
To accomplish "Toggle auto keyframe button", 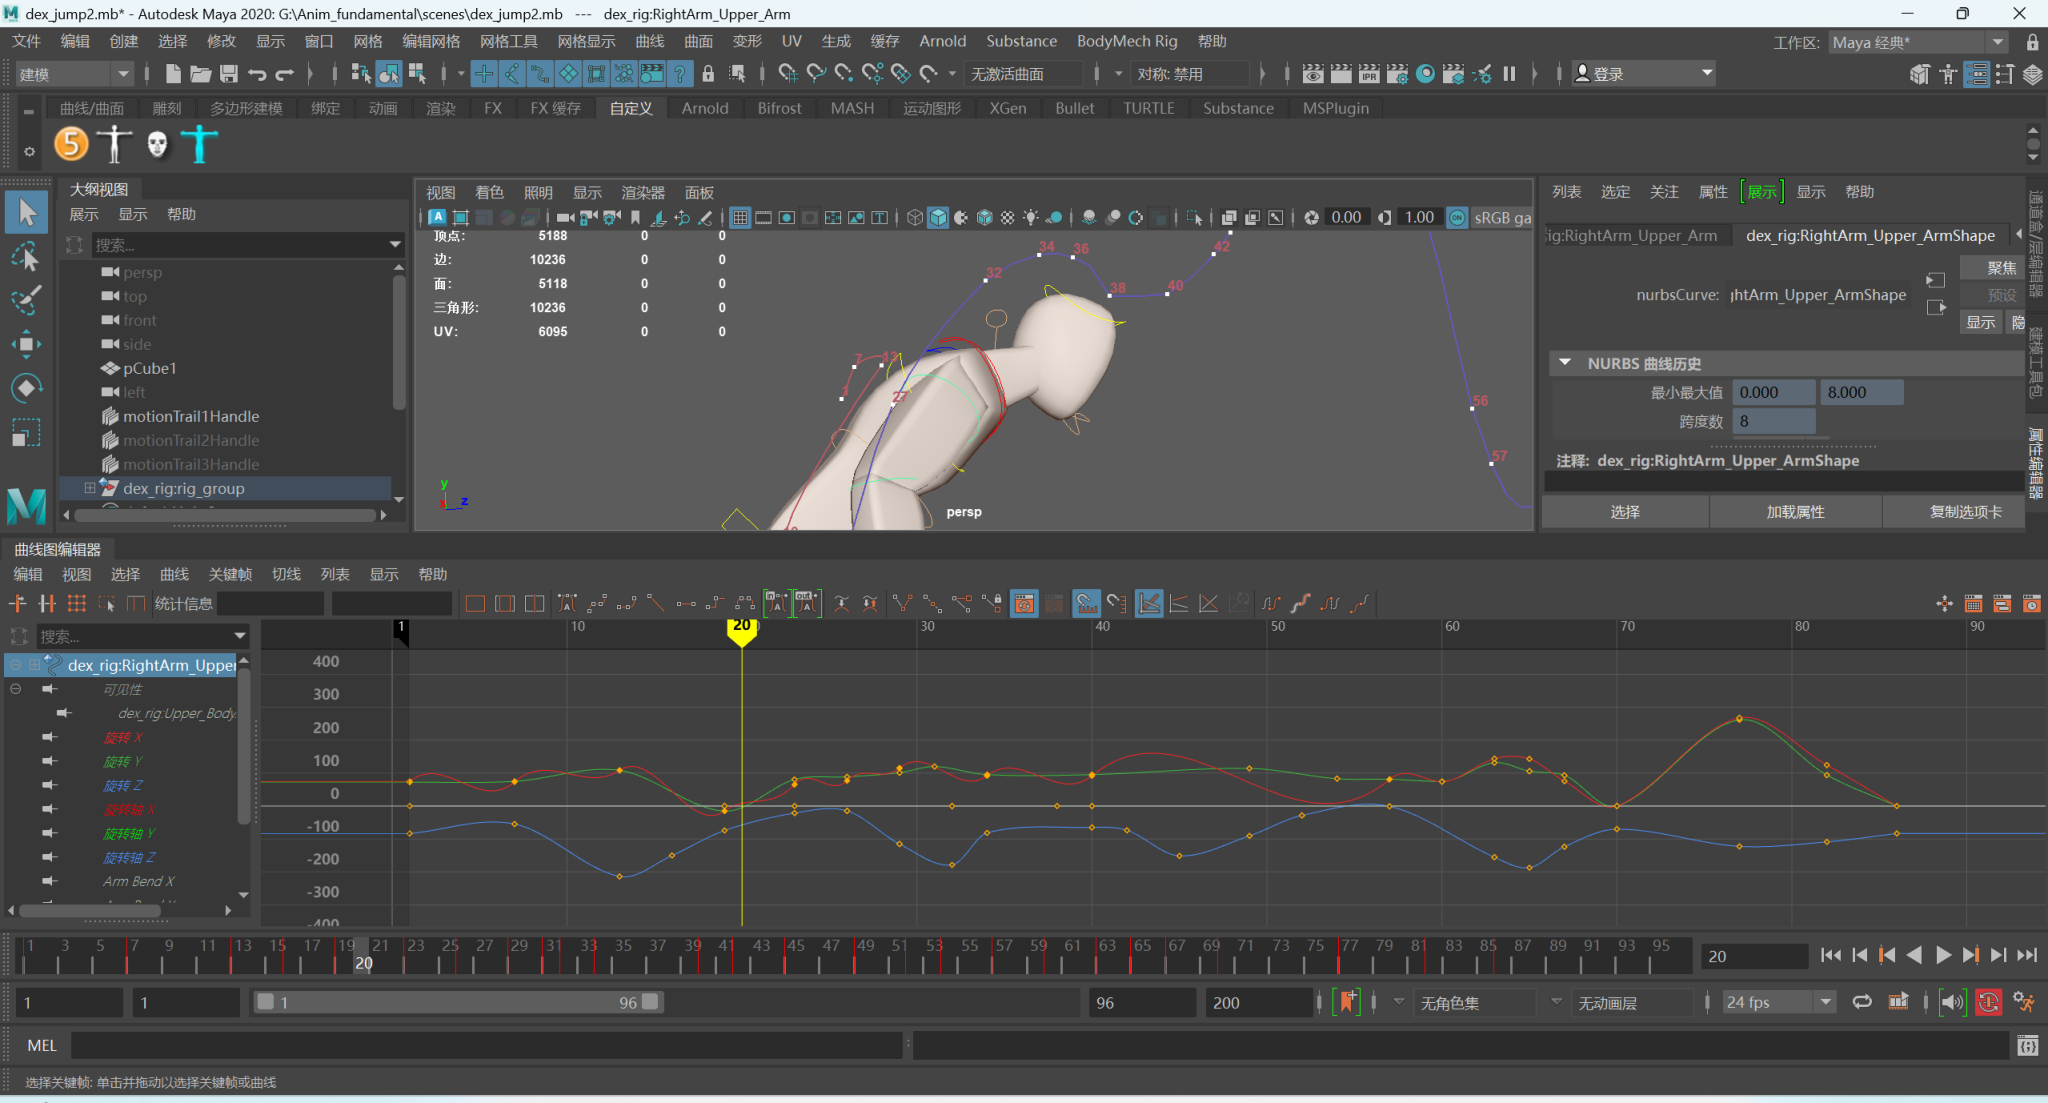I will click(x=1988, y=1002).
